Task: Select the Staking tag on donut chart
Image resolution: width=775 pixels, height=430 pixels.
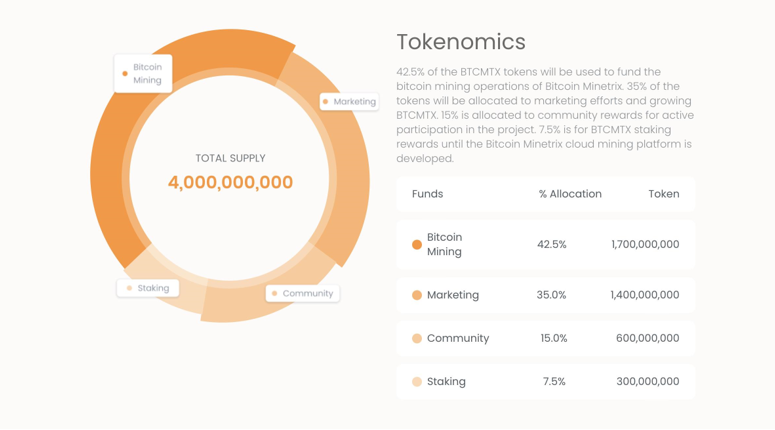Action: click(x=148, y=288)
